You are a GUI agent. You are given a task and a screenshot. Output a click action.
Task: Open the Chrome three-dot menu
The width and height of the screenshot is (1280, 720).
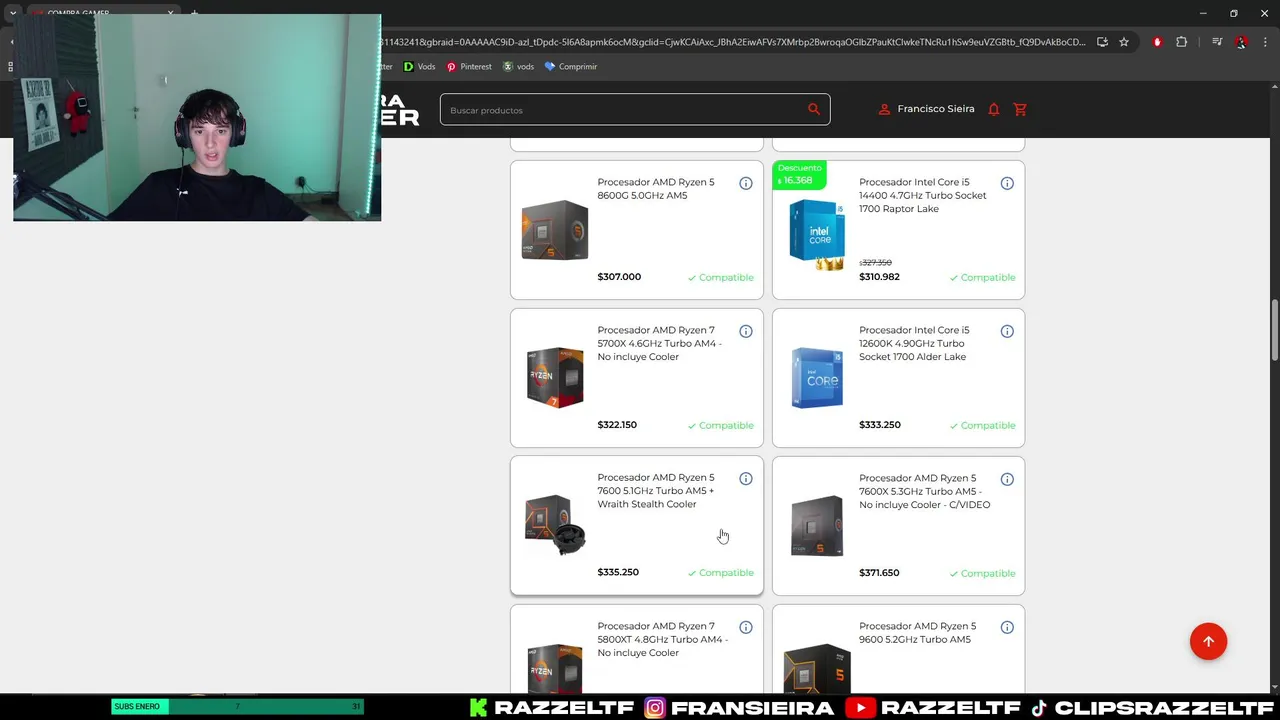1265,42
